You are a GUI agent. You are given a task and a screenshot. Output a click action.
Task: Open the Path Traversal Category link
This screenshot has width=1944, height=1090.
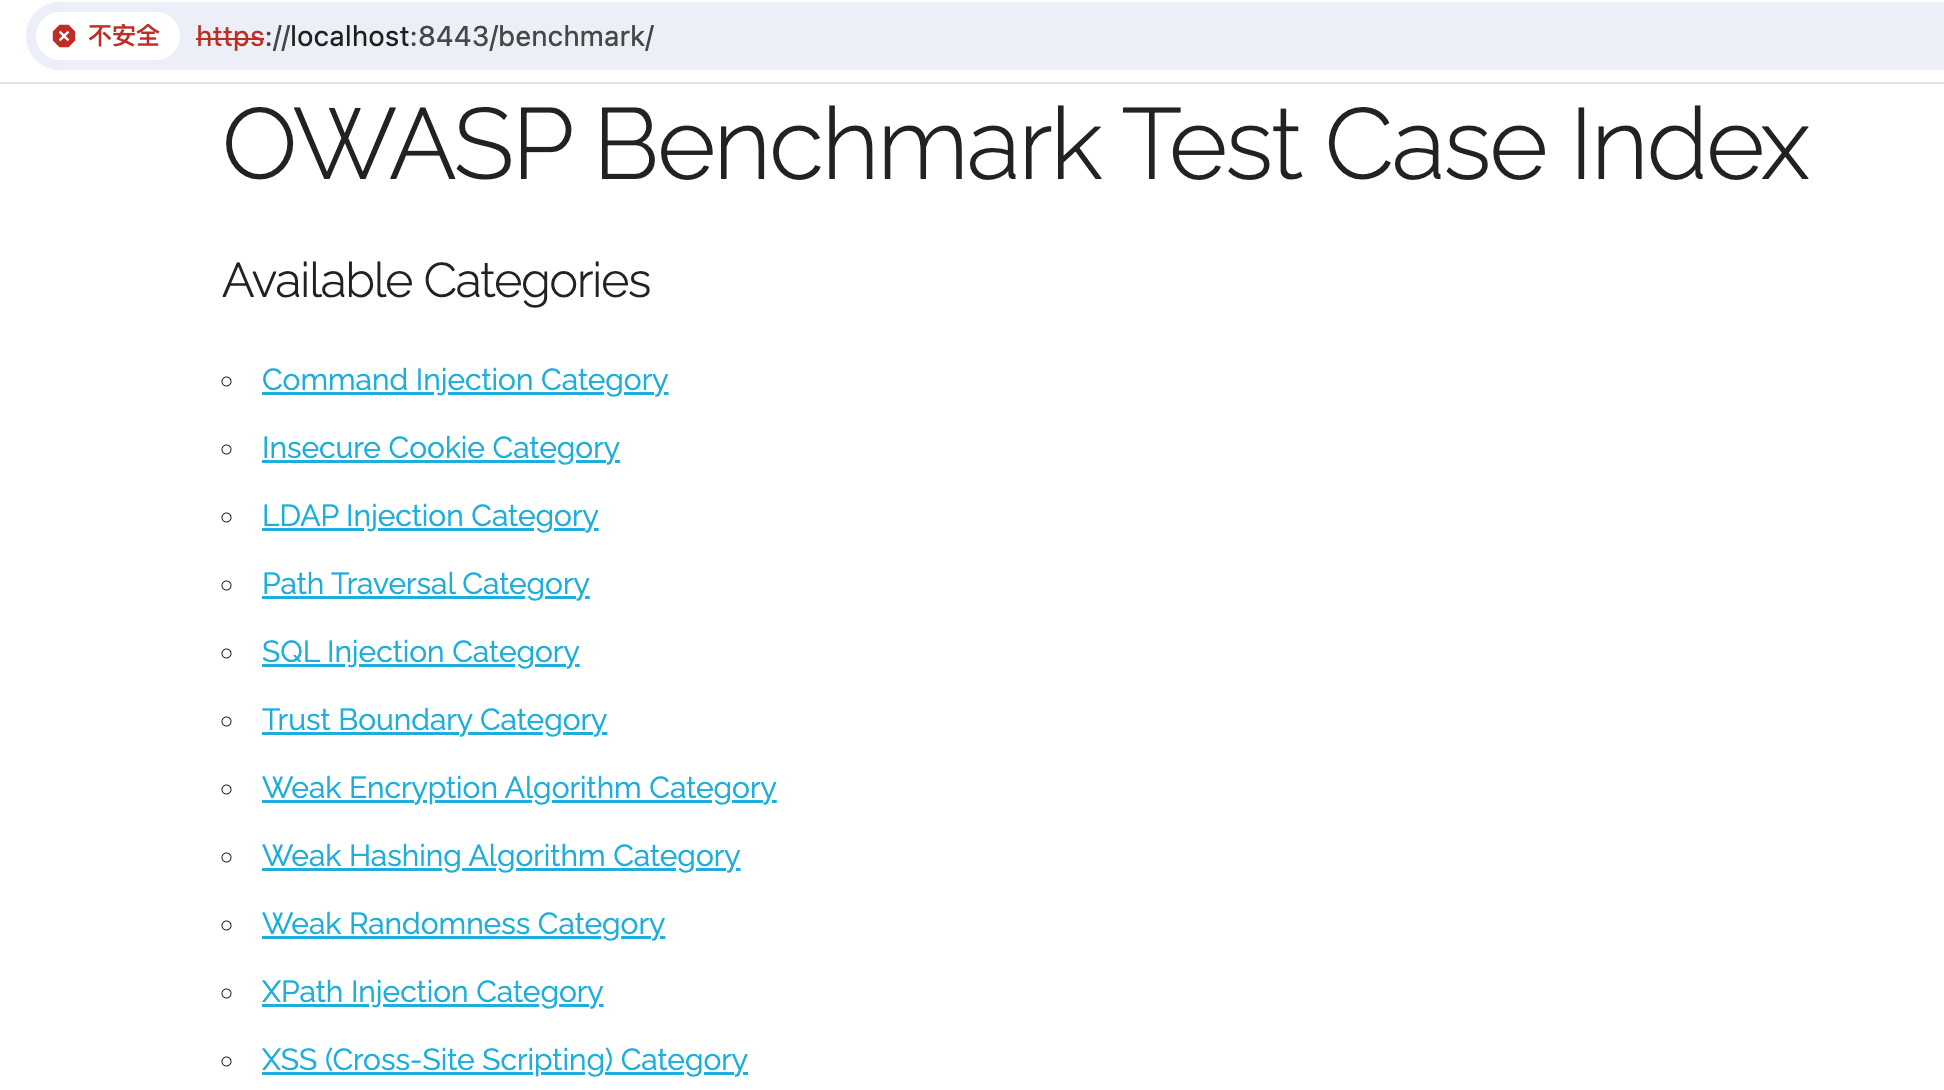click(x=425, y=584)
